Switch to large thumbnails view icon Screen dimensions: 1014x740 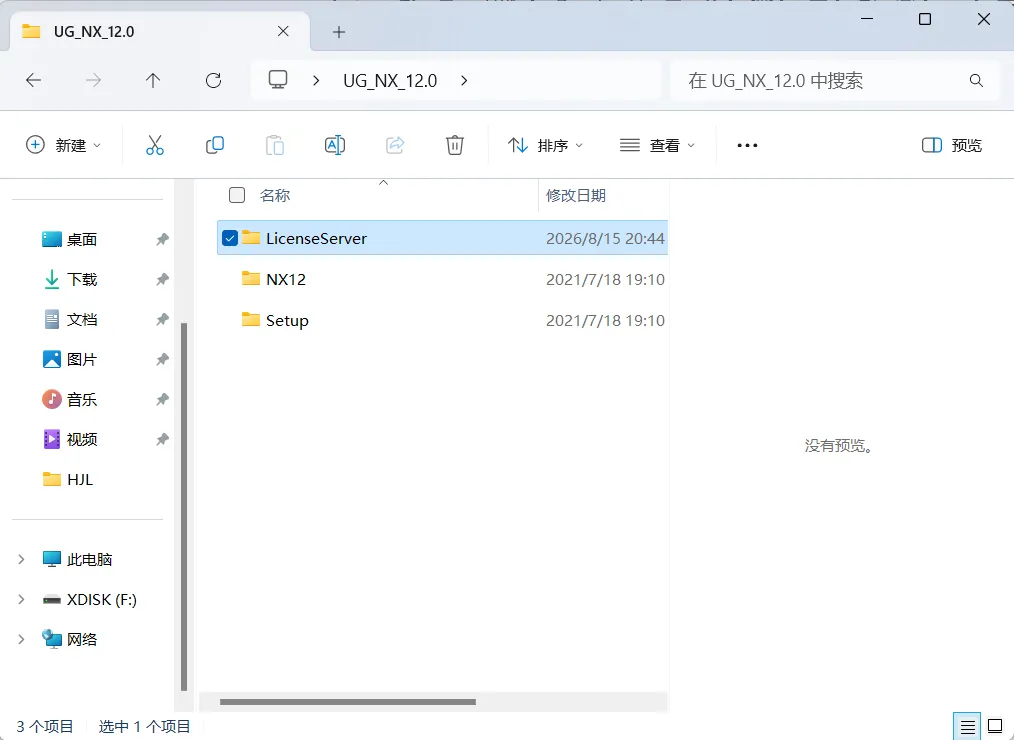tap(995, 727)
